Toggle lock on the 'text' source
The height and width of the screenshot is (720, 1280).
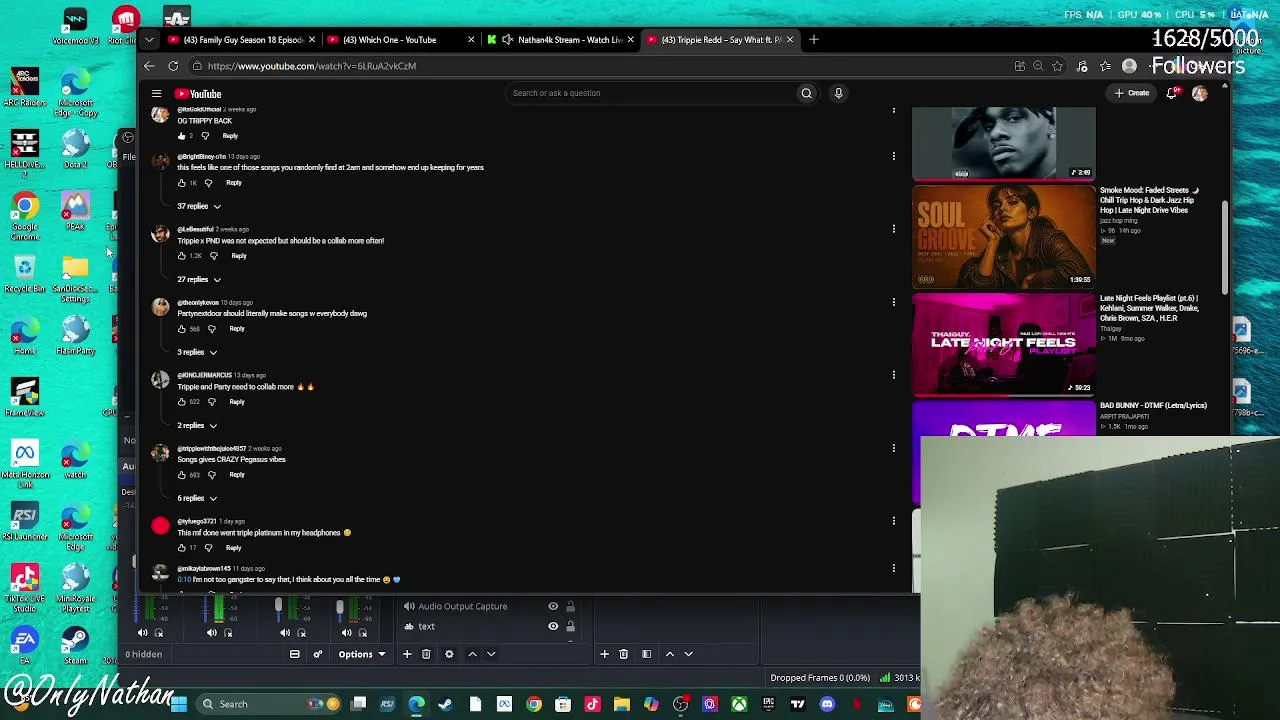tap(571, 627)
